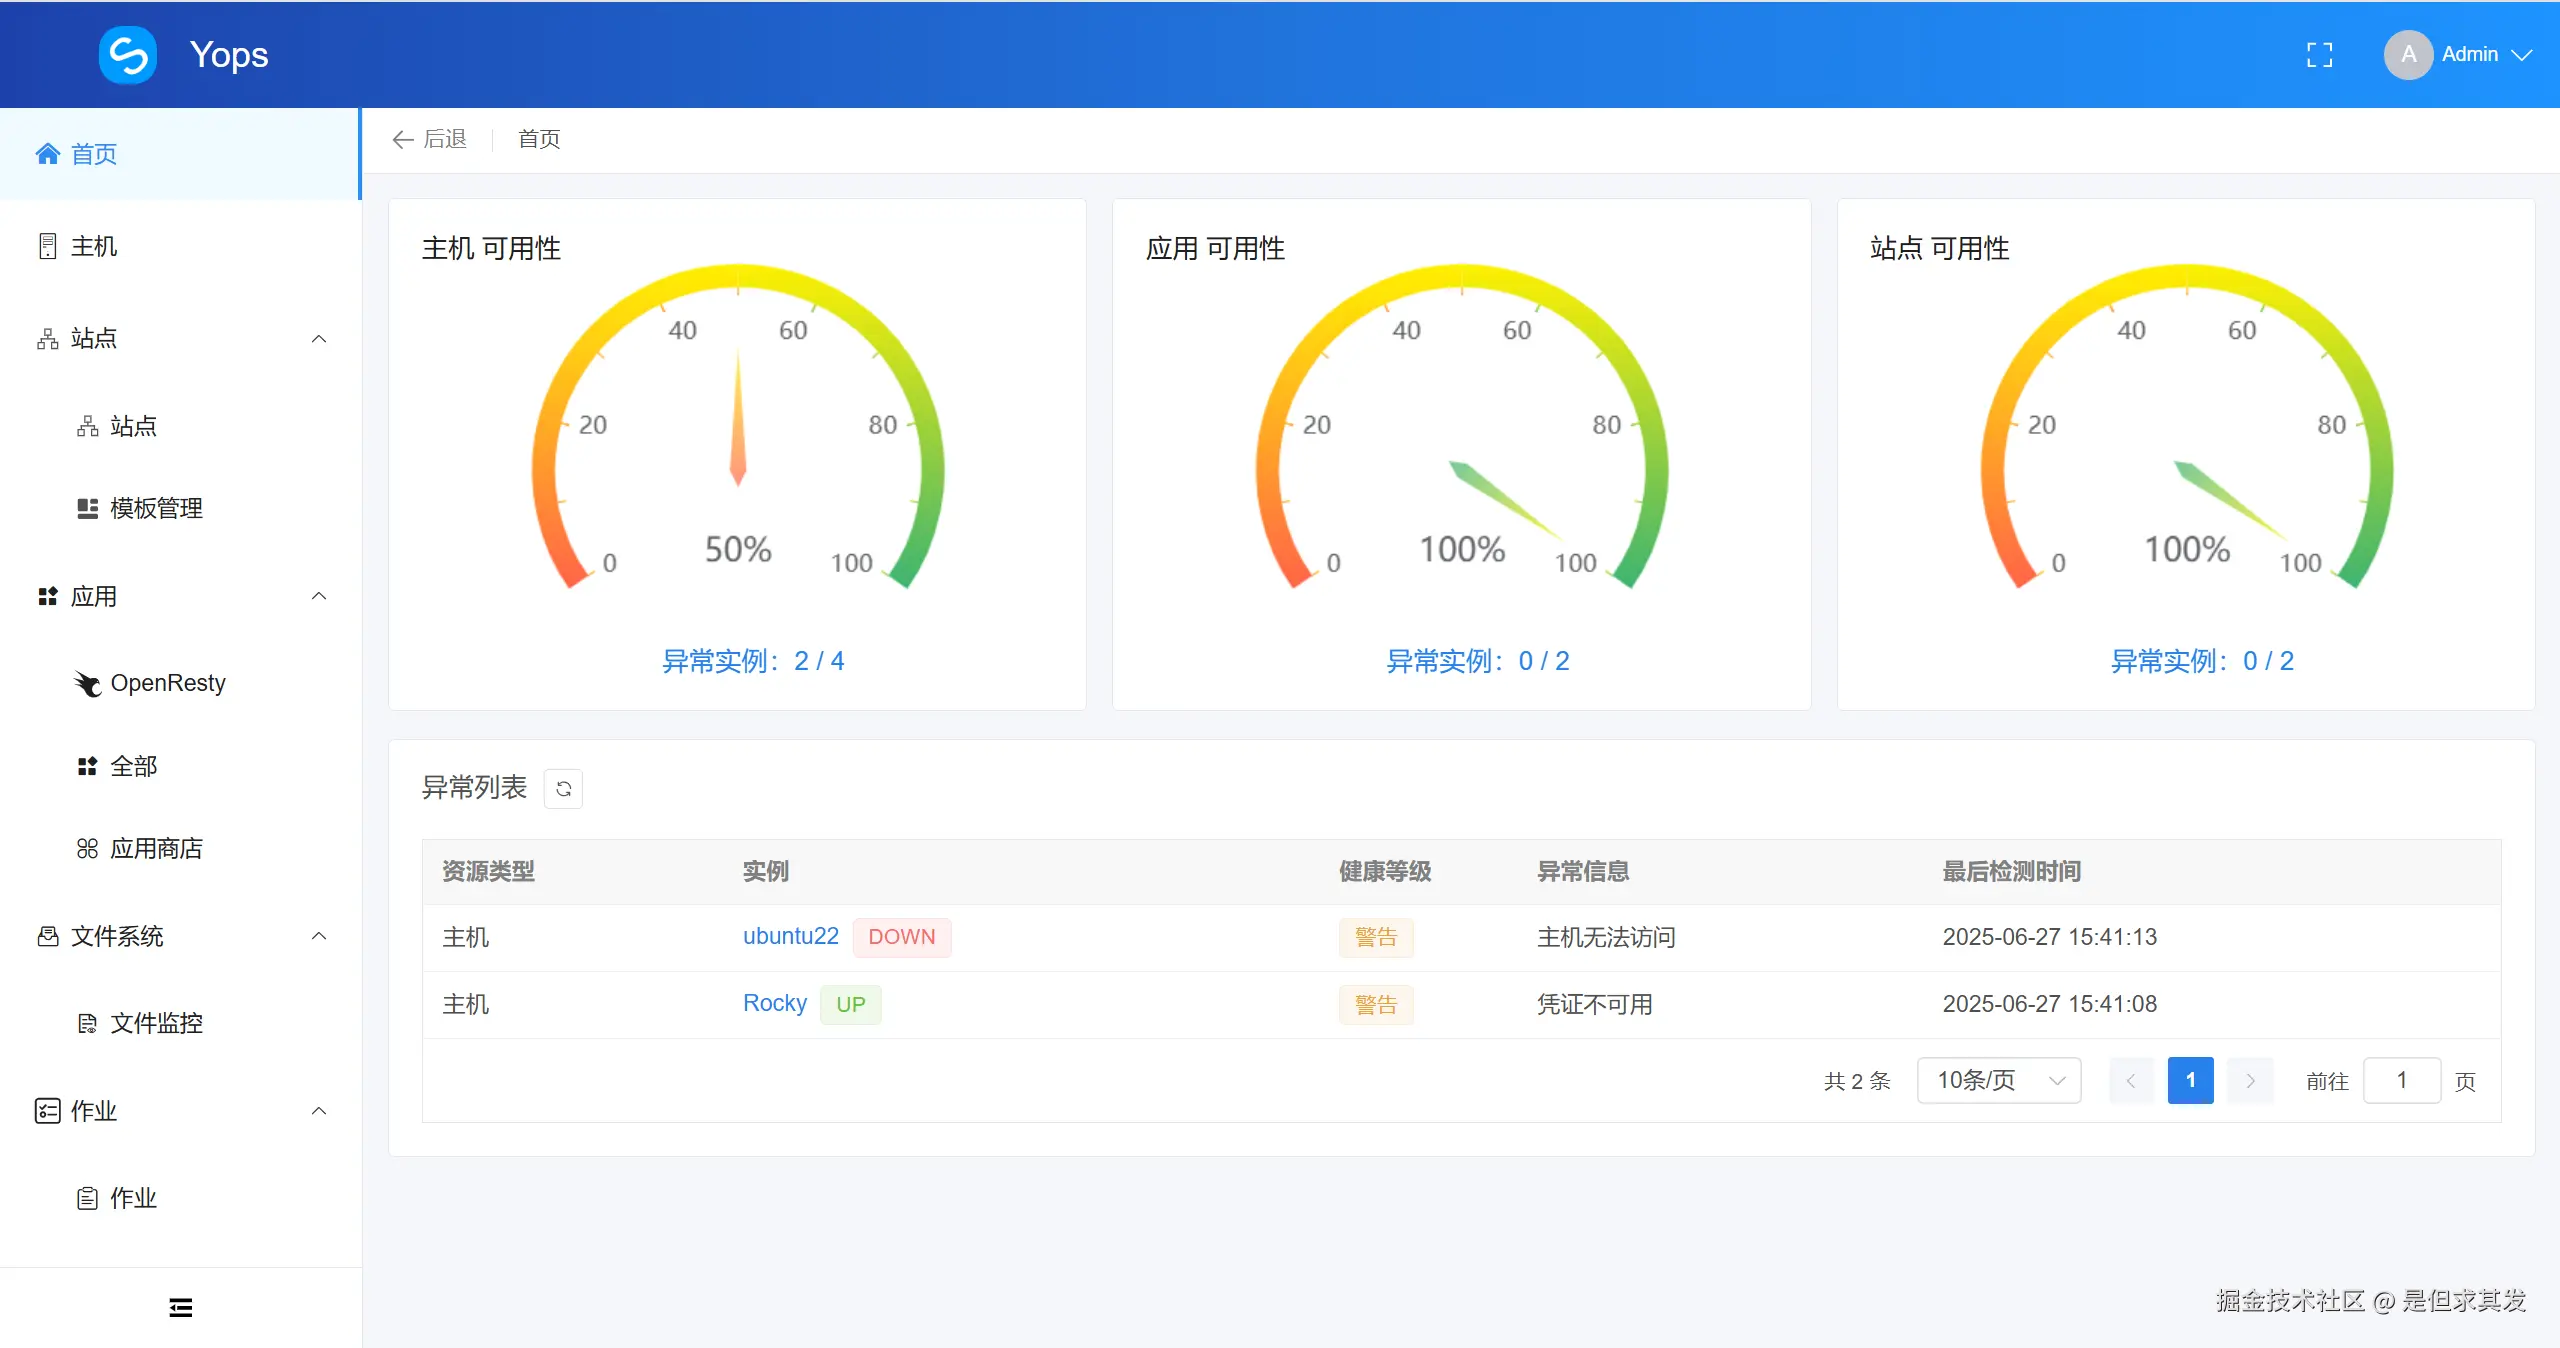The width and height of the screenshot is (2560, 1348).
Task: Click the 异常实例 2/4 link
Action: click(x=756, y=661)
